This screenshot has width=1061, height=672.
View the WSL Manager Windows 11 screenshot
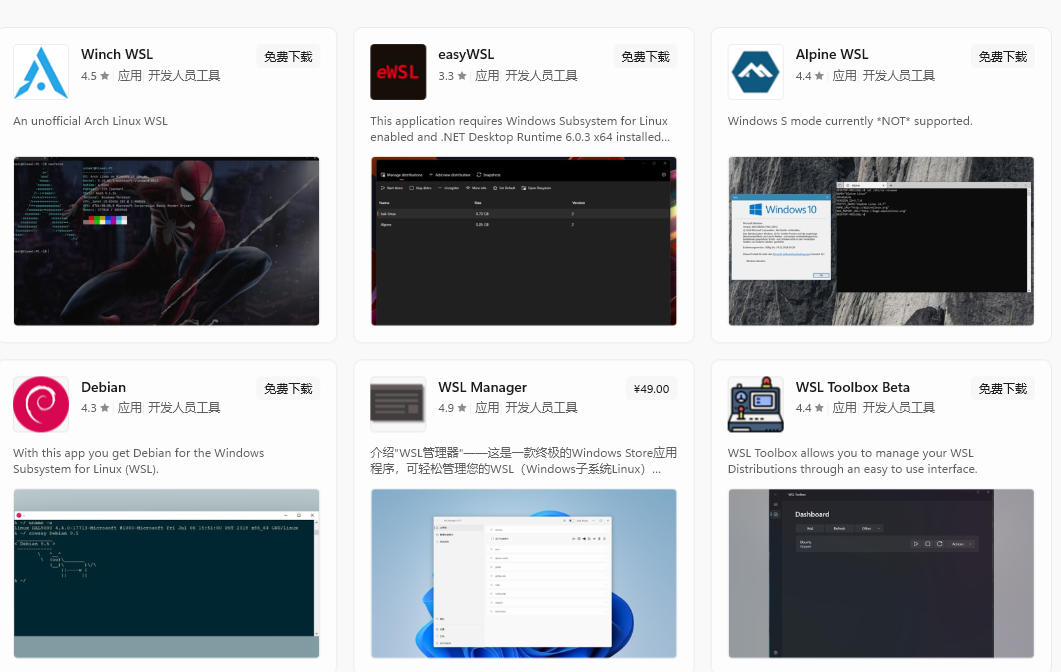tap(524, 573)
